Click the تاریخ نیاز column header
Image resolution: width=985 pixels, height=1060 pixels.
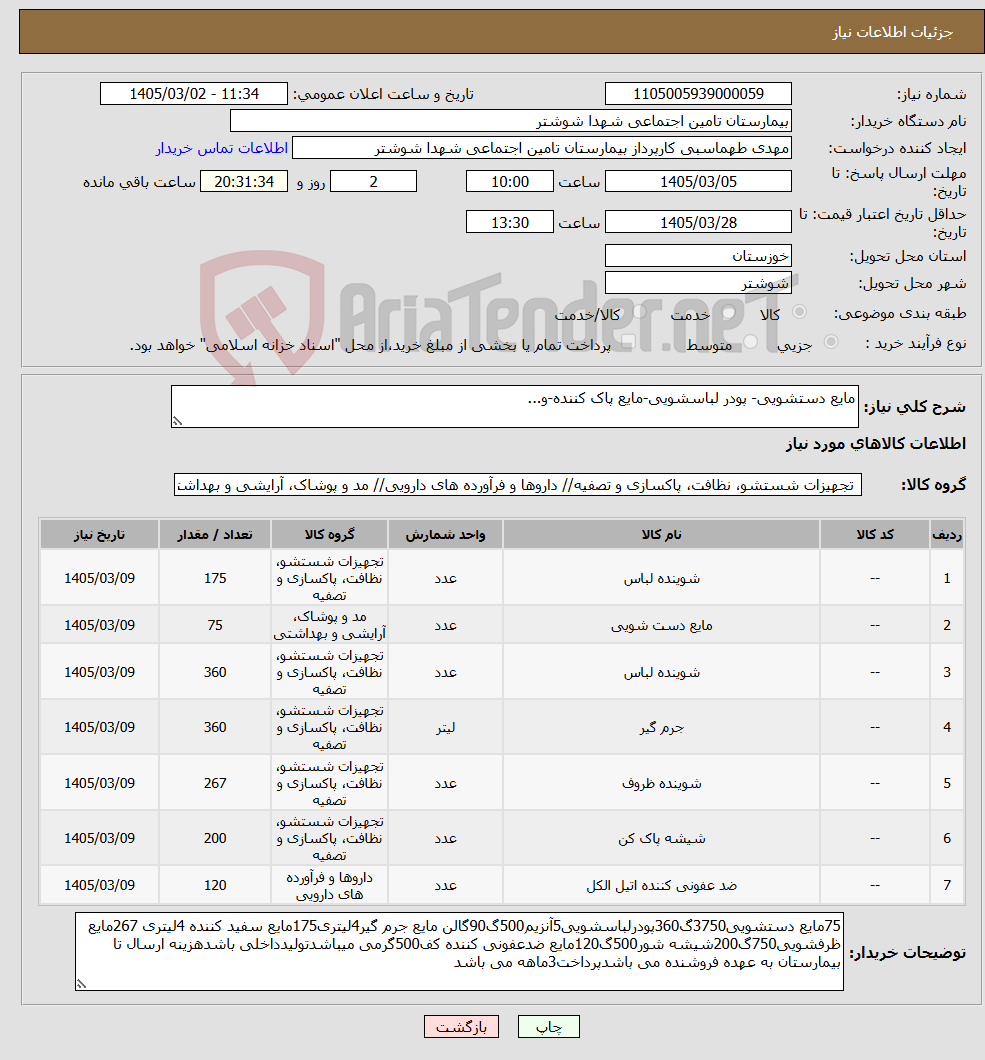pos(99,534)
